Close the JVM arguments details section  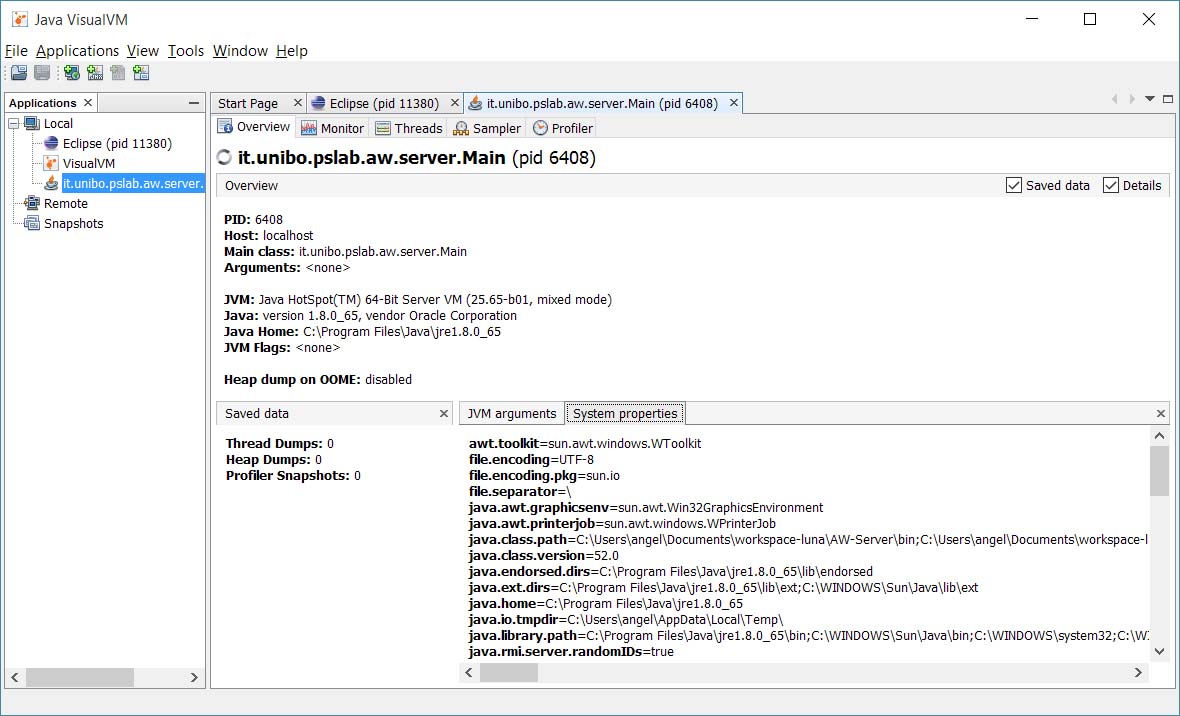coord(1160,413)
